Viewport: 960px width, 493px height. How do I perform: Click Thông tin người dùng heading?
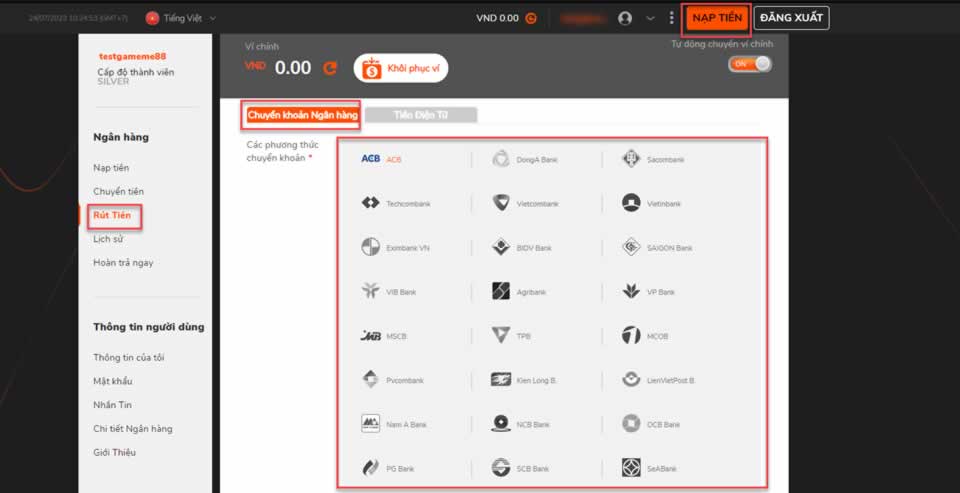[x=149, y=327]
